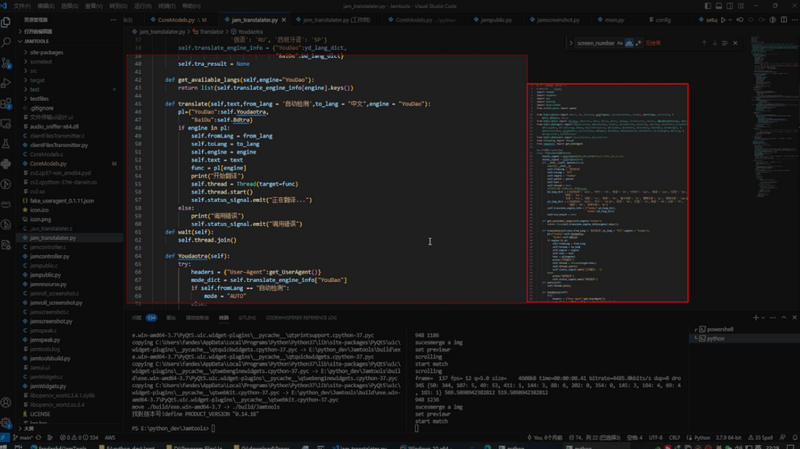
Task: Close the find widget
Action: pos(736,43)
